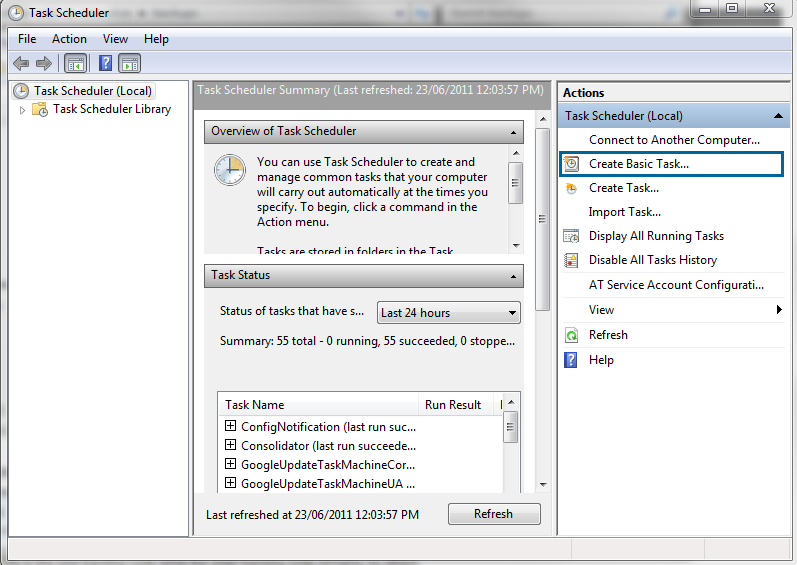Viewport: 797px width, 565px height.
Task: Click the Task Scheduler title bar clock icon
Action: tap(16, 13)
